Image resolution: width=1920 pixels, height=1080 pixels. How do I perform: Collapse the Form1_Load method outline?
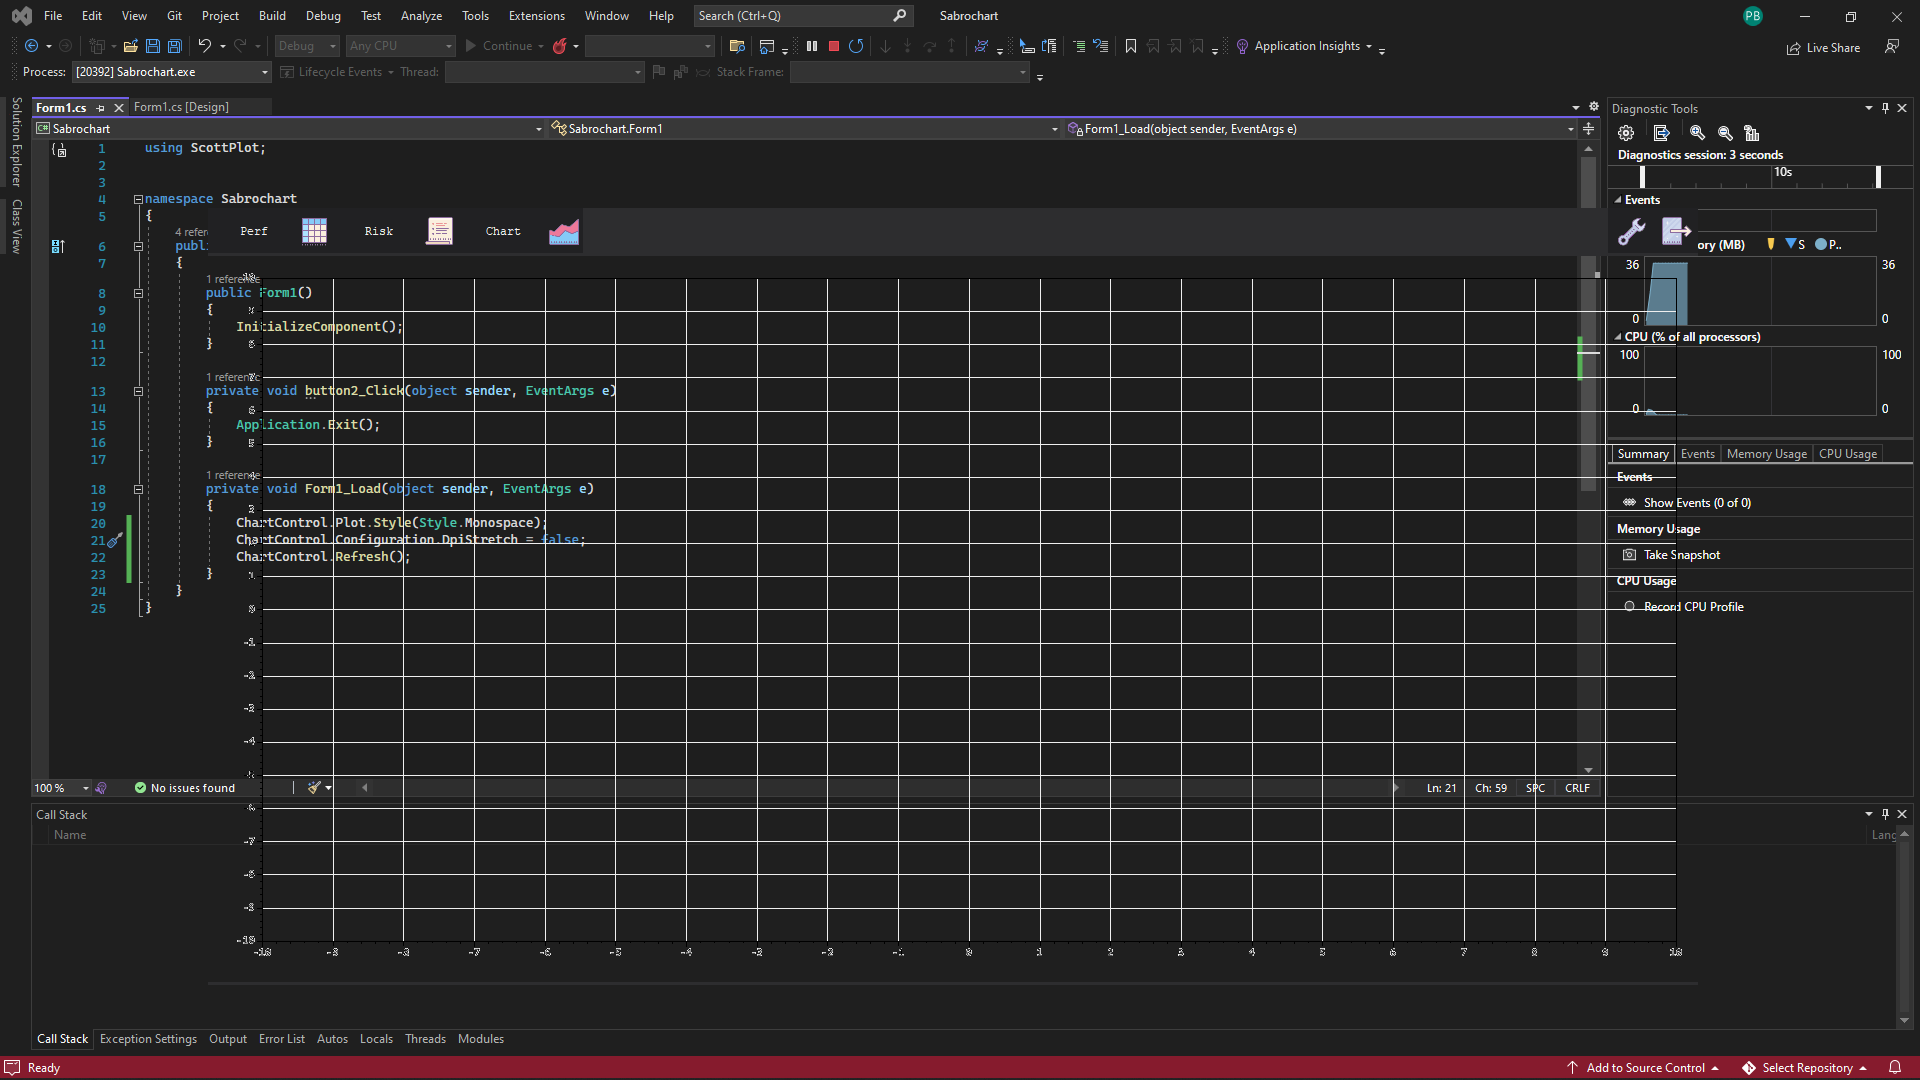(x=138, y=489)
